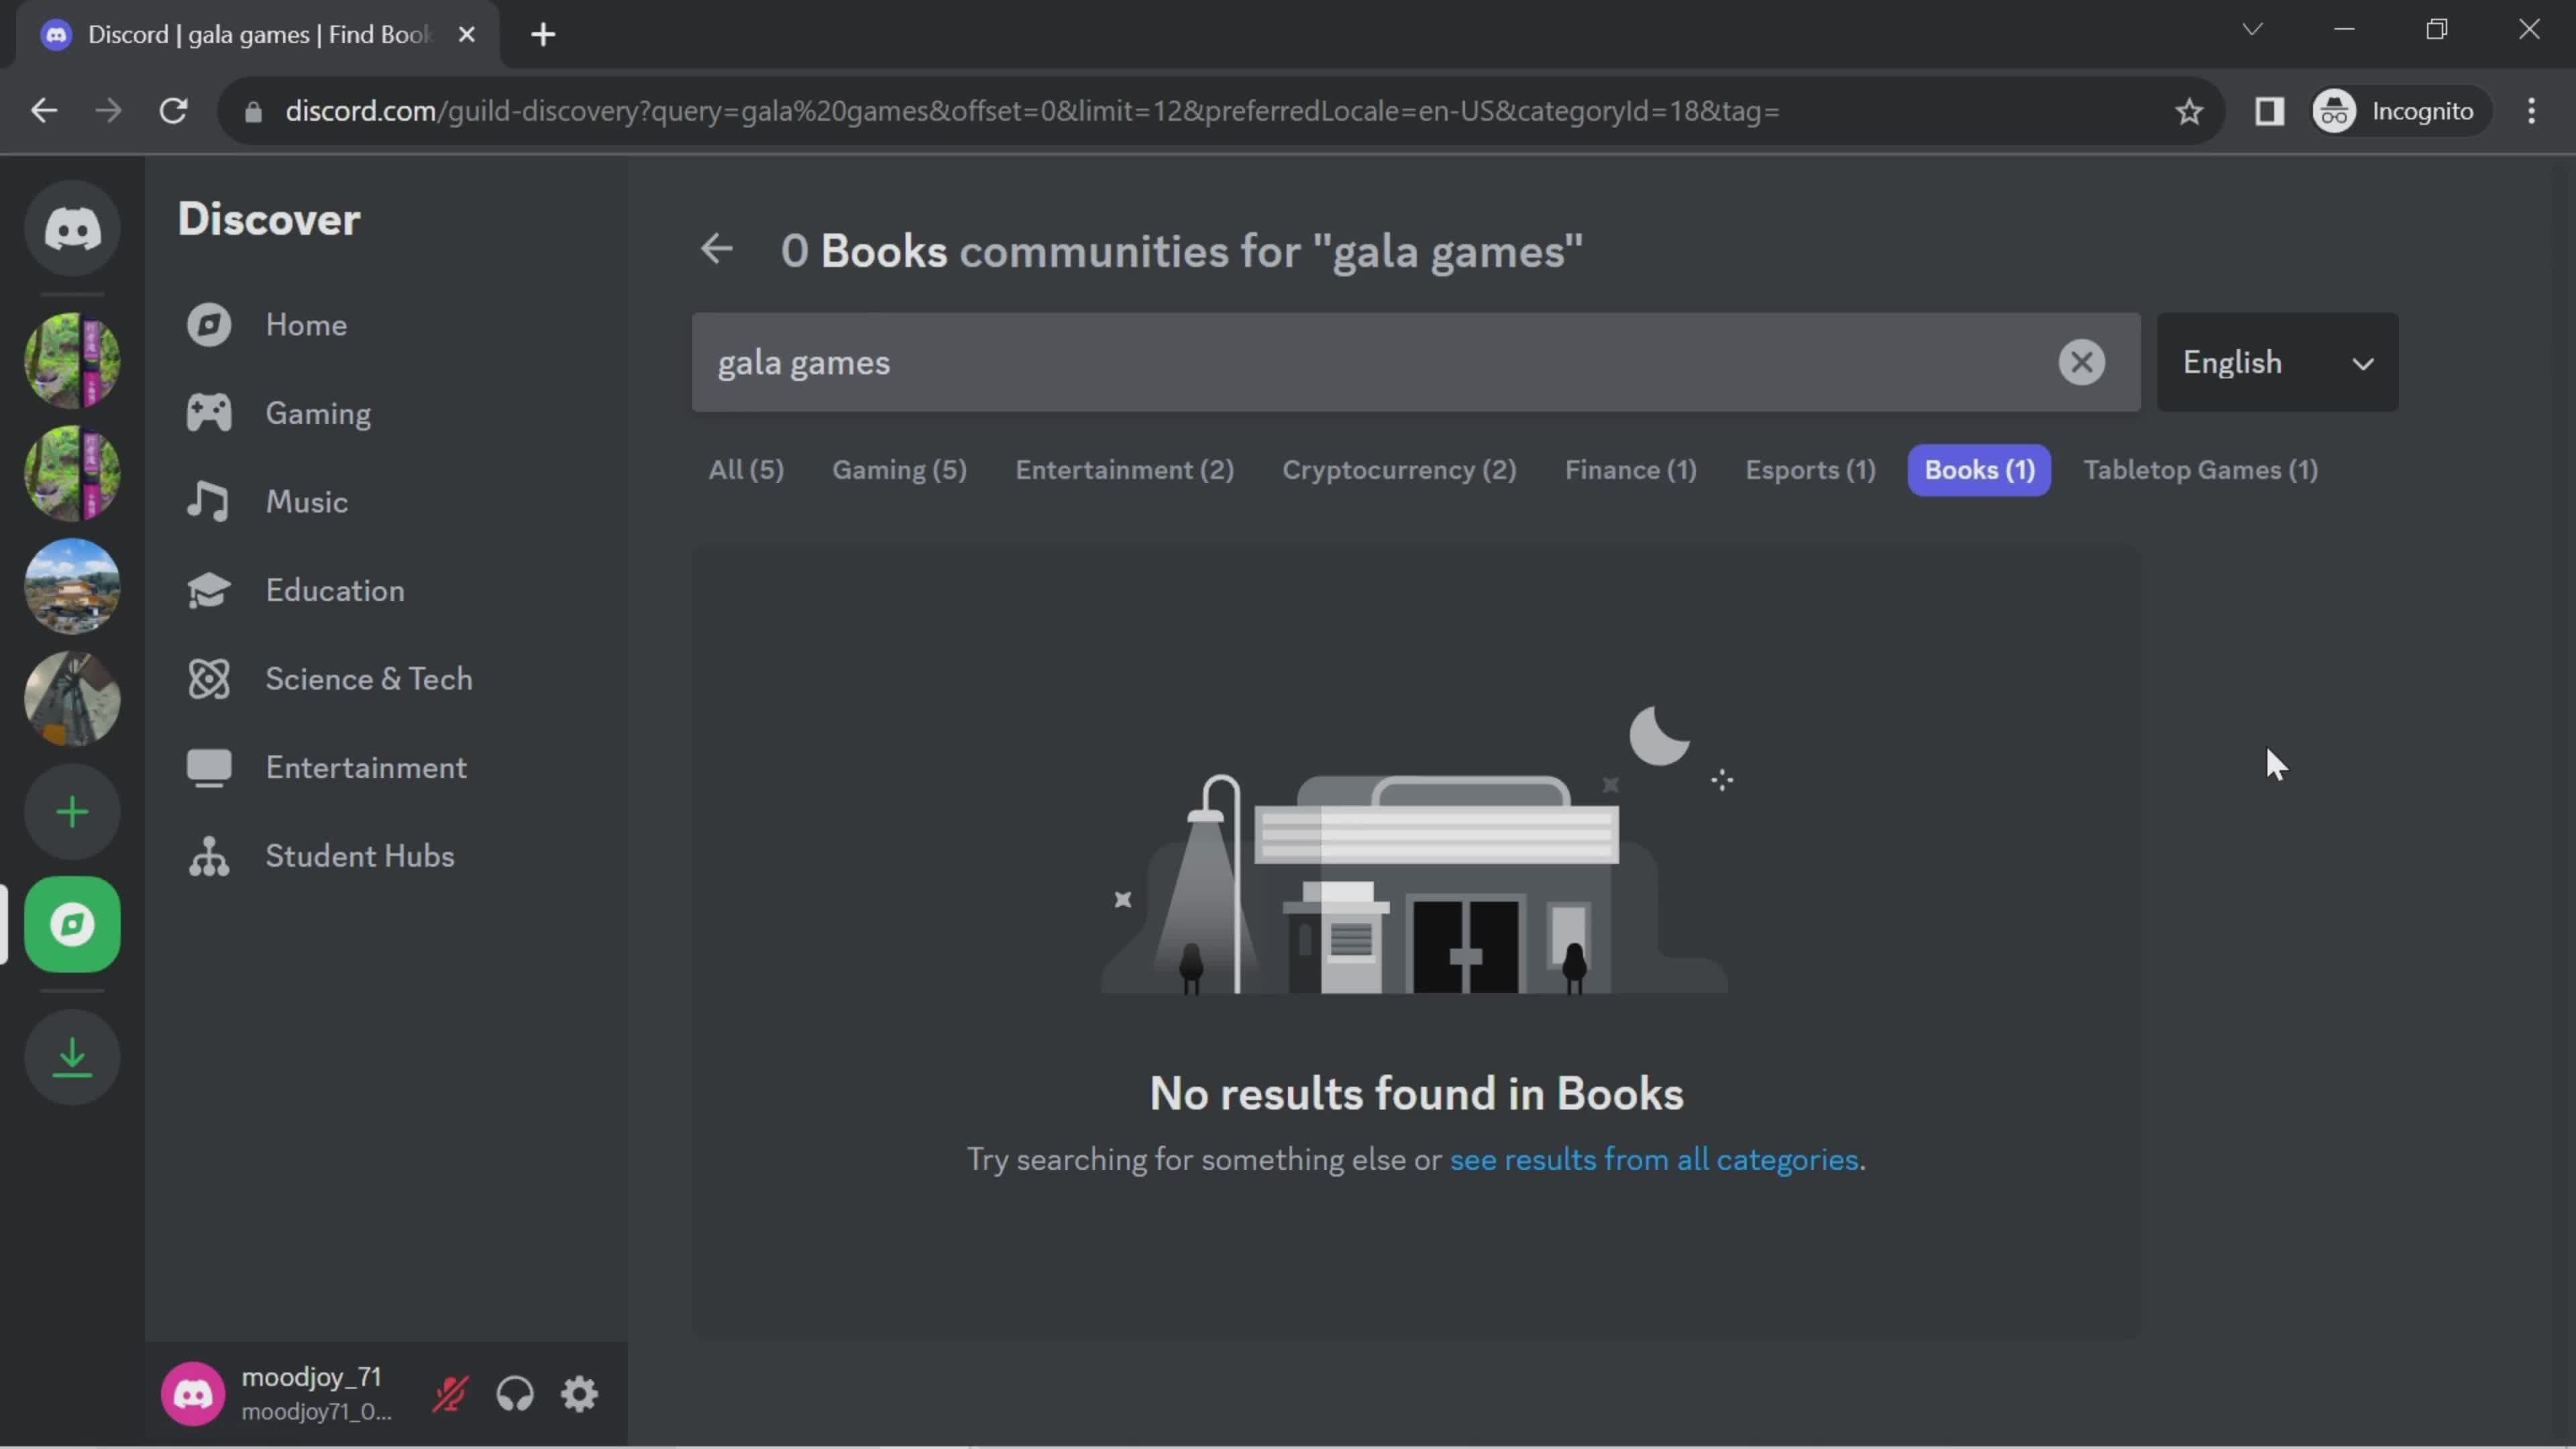Screen dimensions: 2576x1449
Task: Click the add server plus icon
Action: point(72,812)
